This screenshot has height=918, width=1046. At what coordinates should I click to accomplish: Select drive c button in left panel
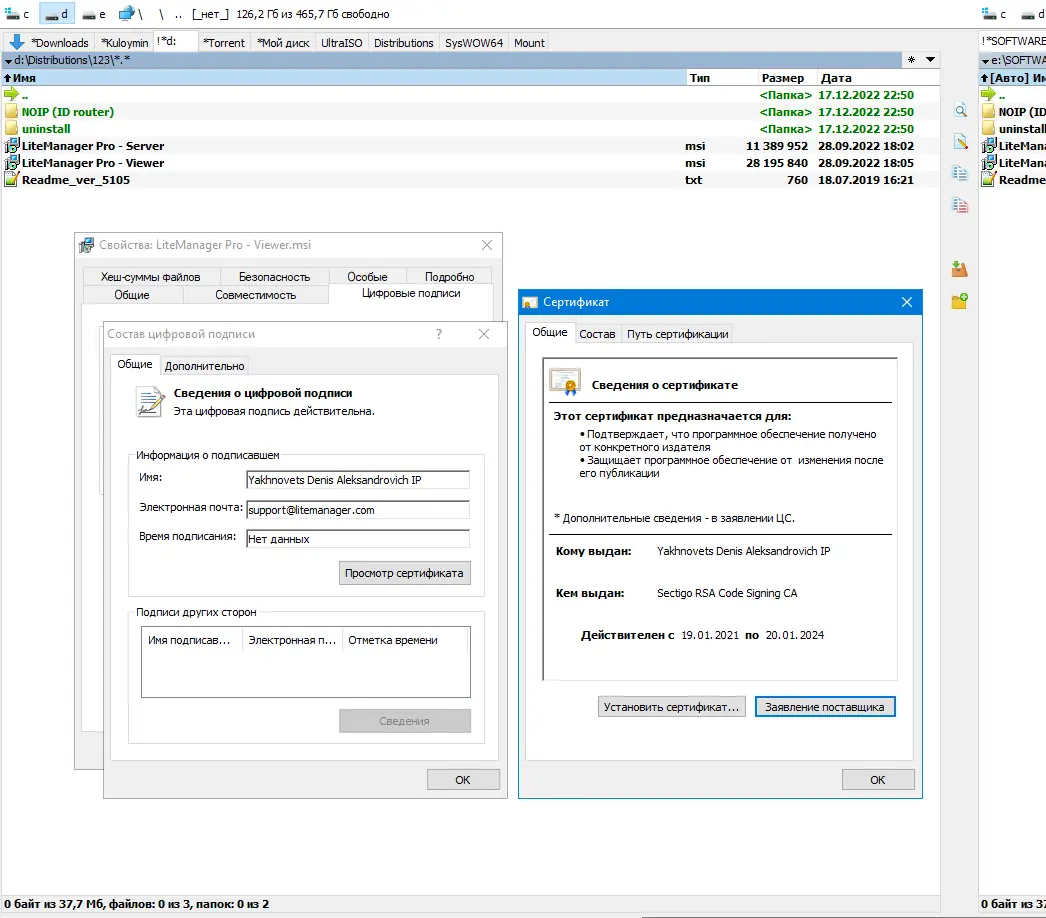[17, 13]
